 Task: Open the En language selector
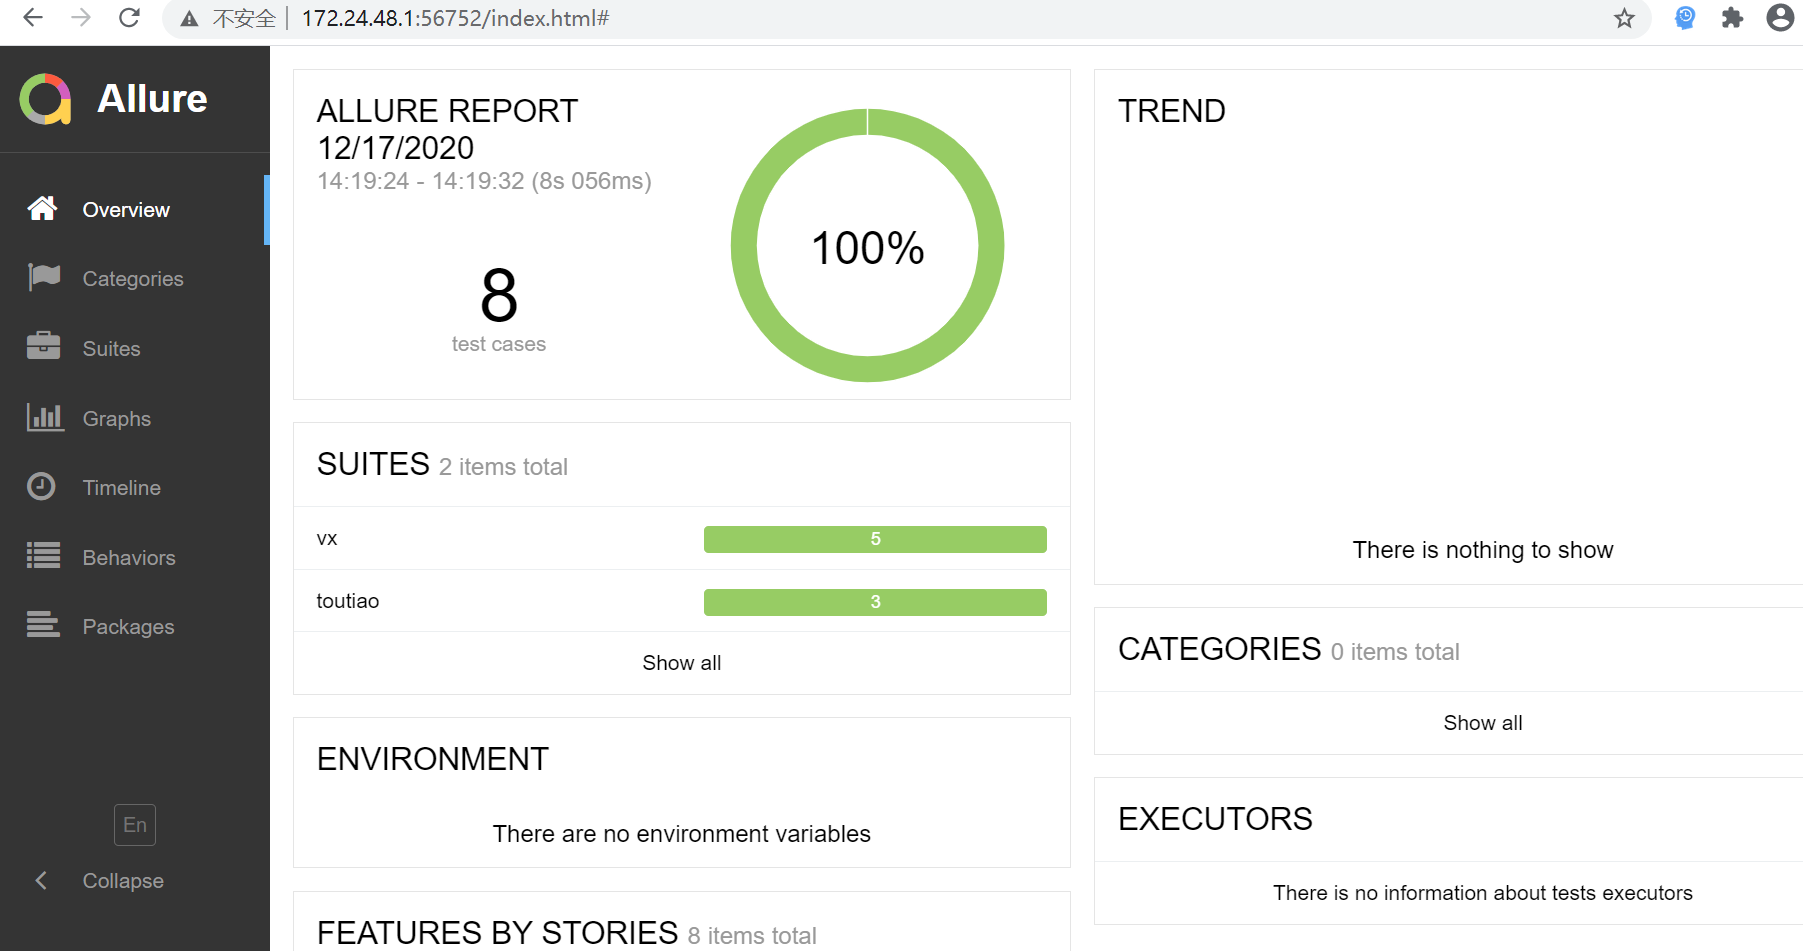click(135, 825)
